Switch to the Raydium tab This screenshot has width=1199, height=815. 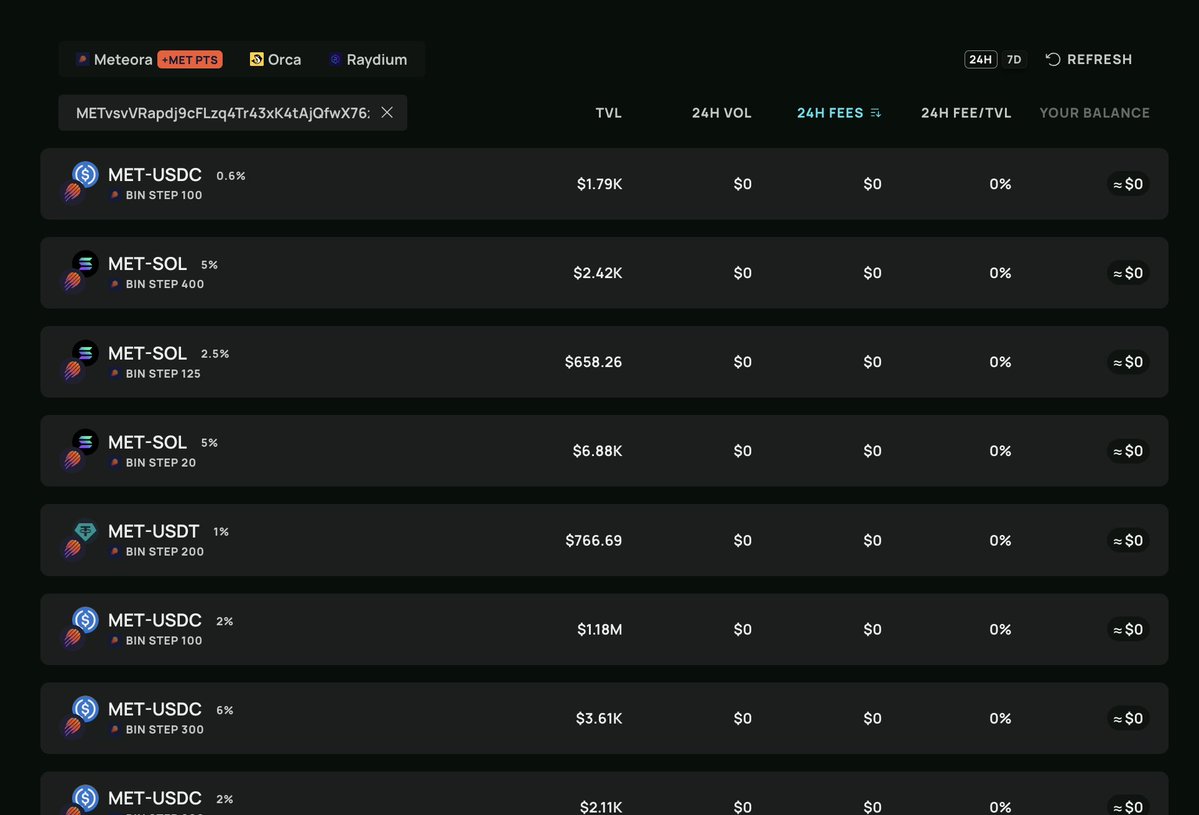tap(368, 60)
